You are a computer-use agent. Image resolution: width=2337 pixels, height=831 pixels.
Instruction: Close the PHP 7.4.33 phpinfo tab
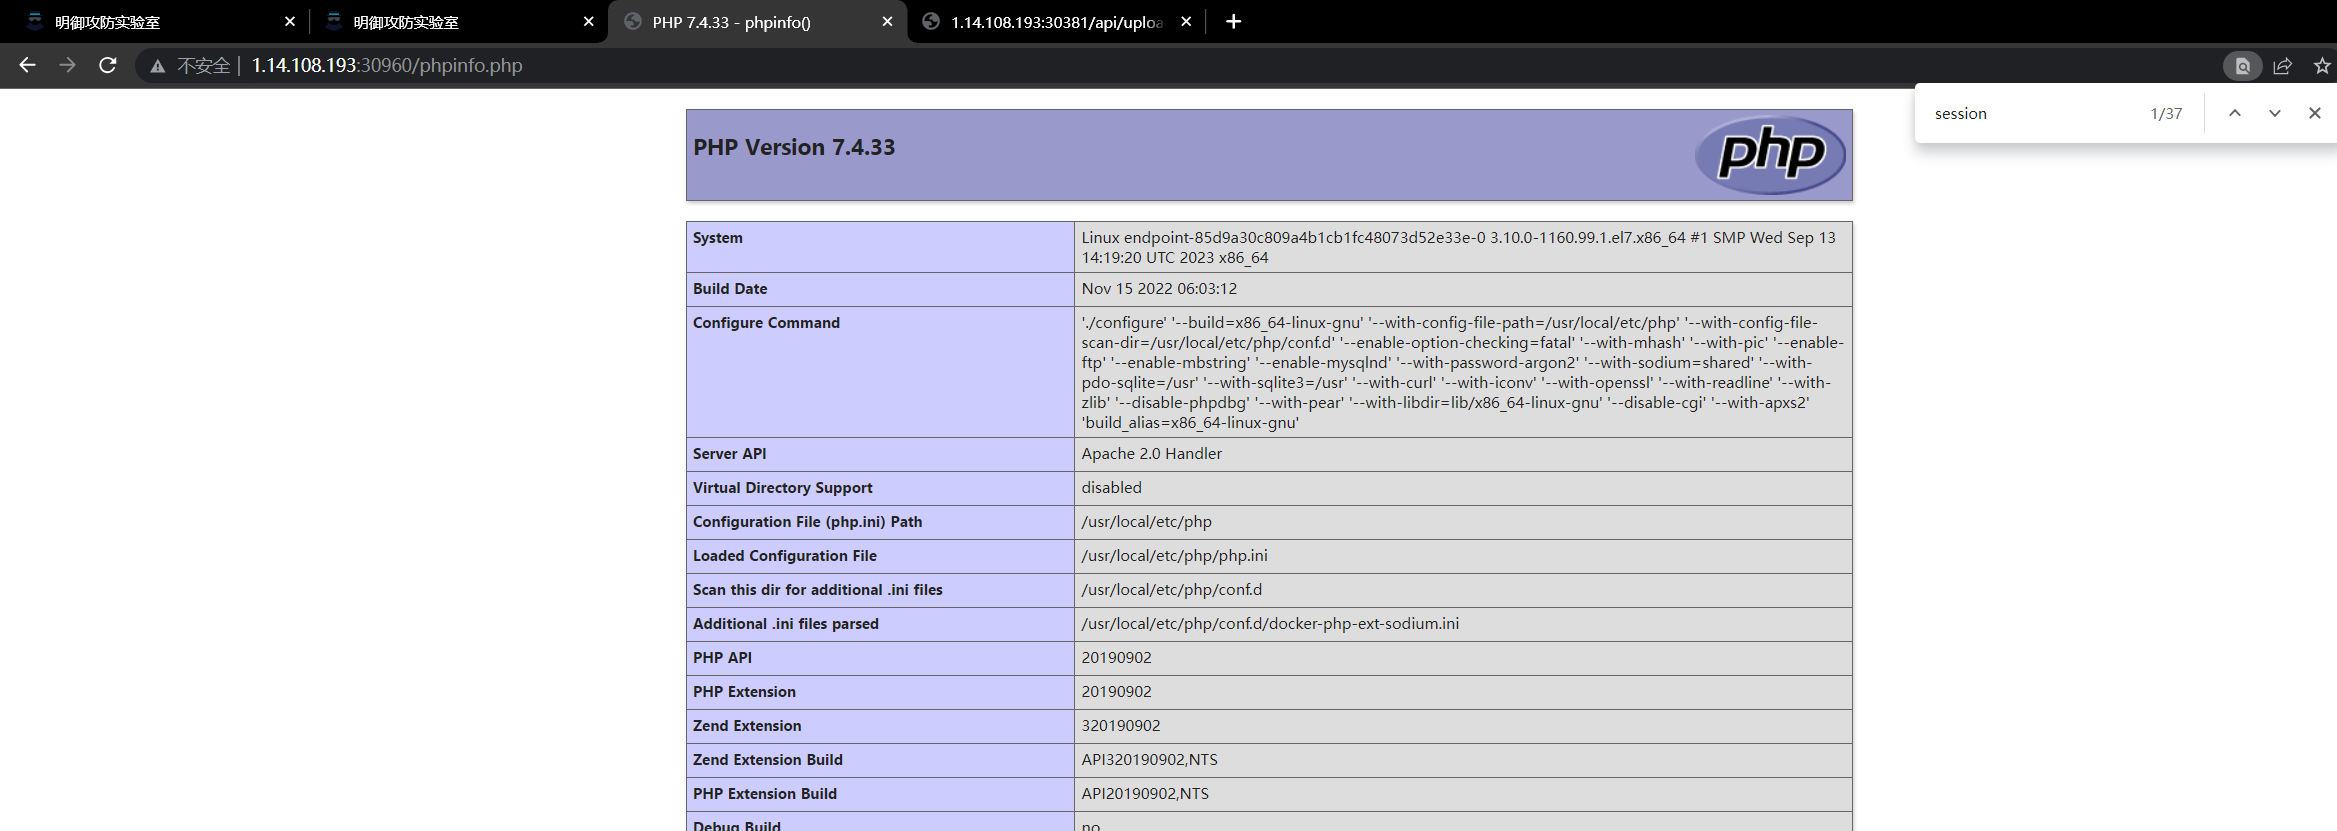coord(887,21)
